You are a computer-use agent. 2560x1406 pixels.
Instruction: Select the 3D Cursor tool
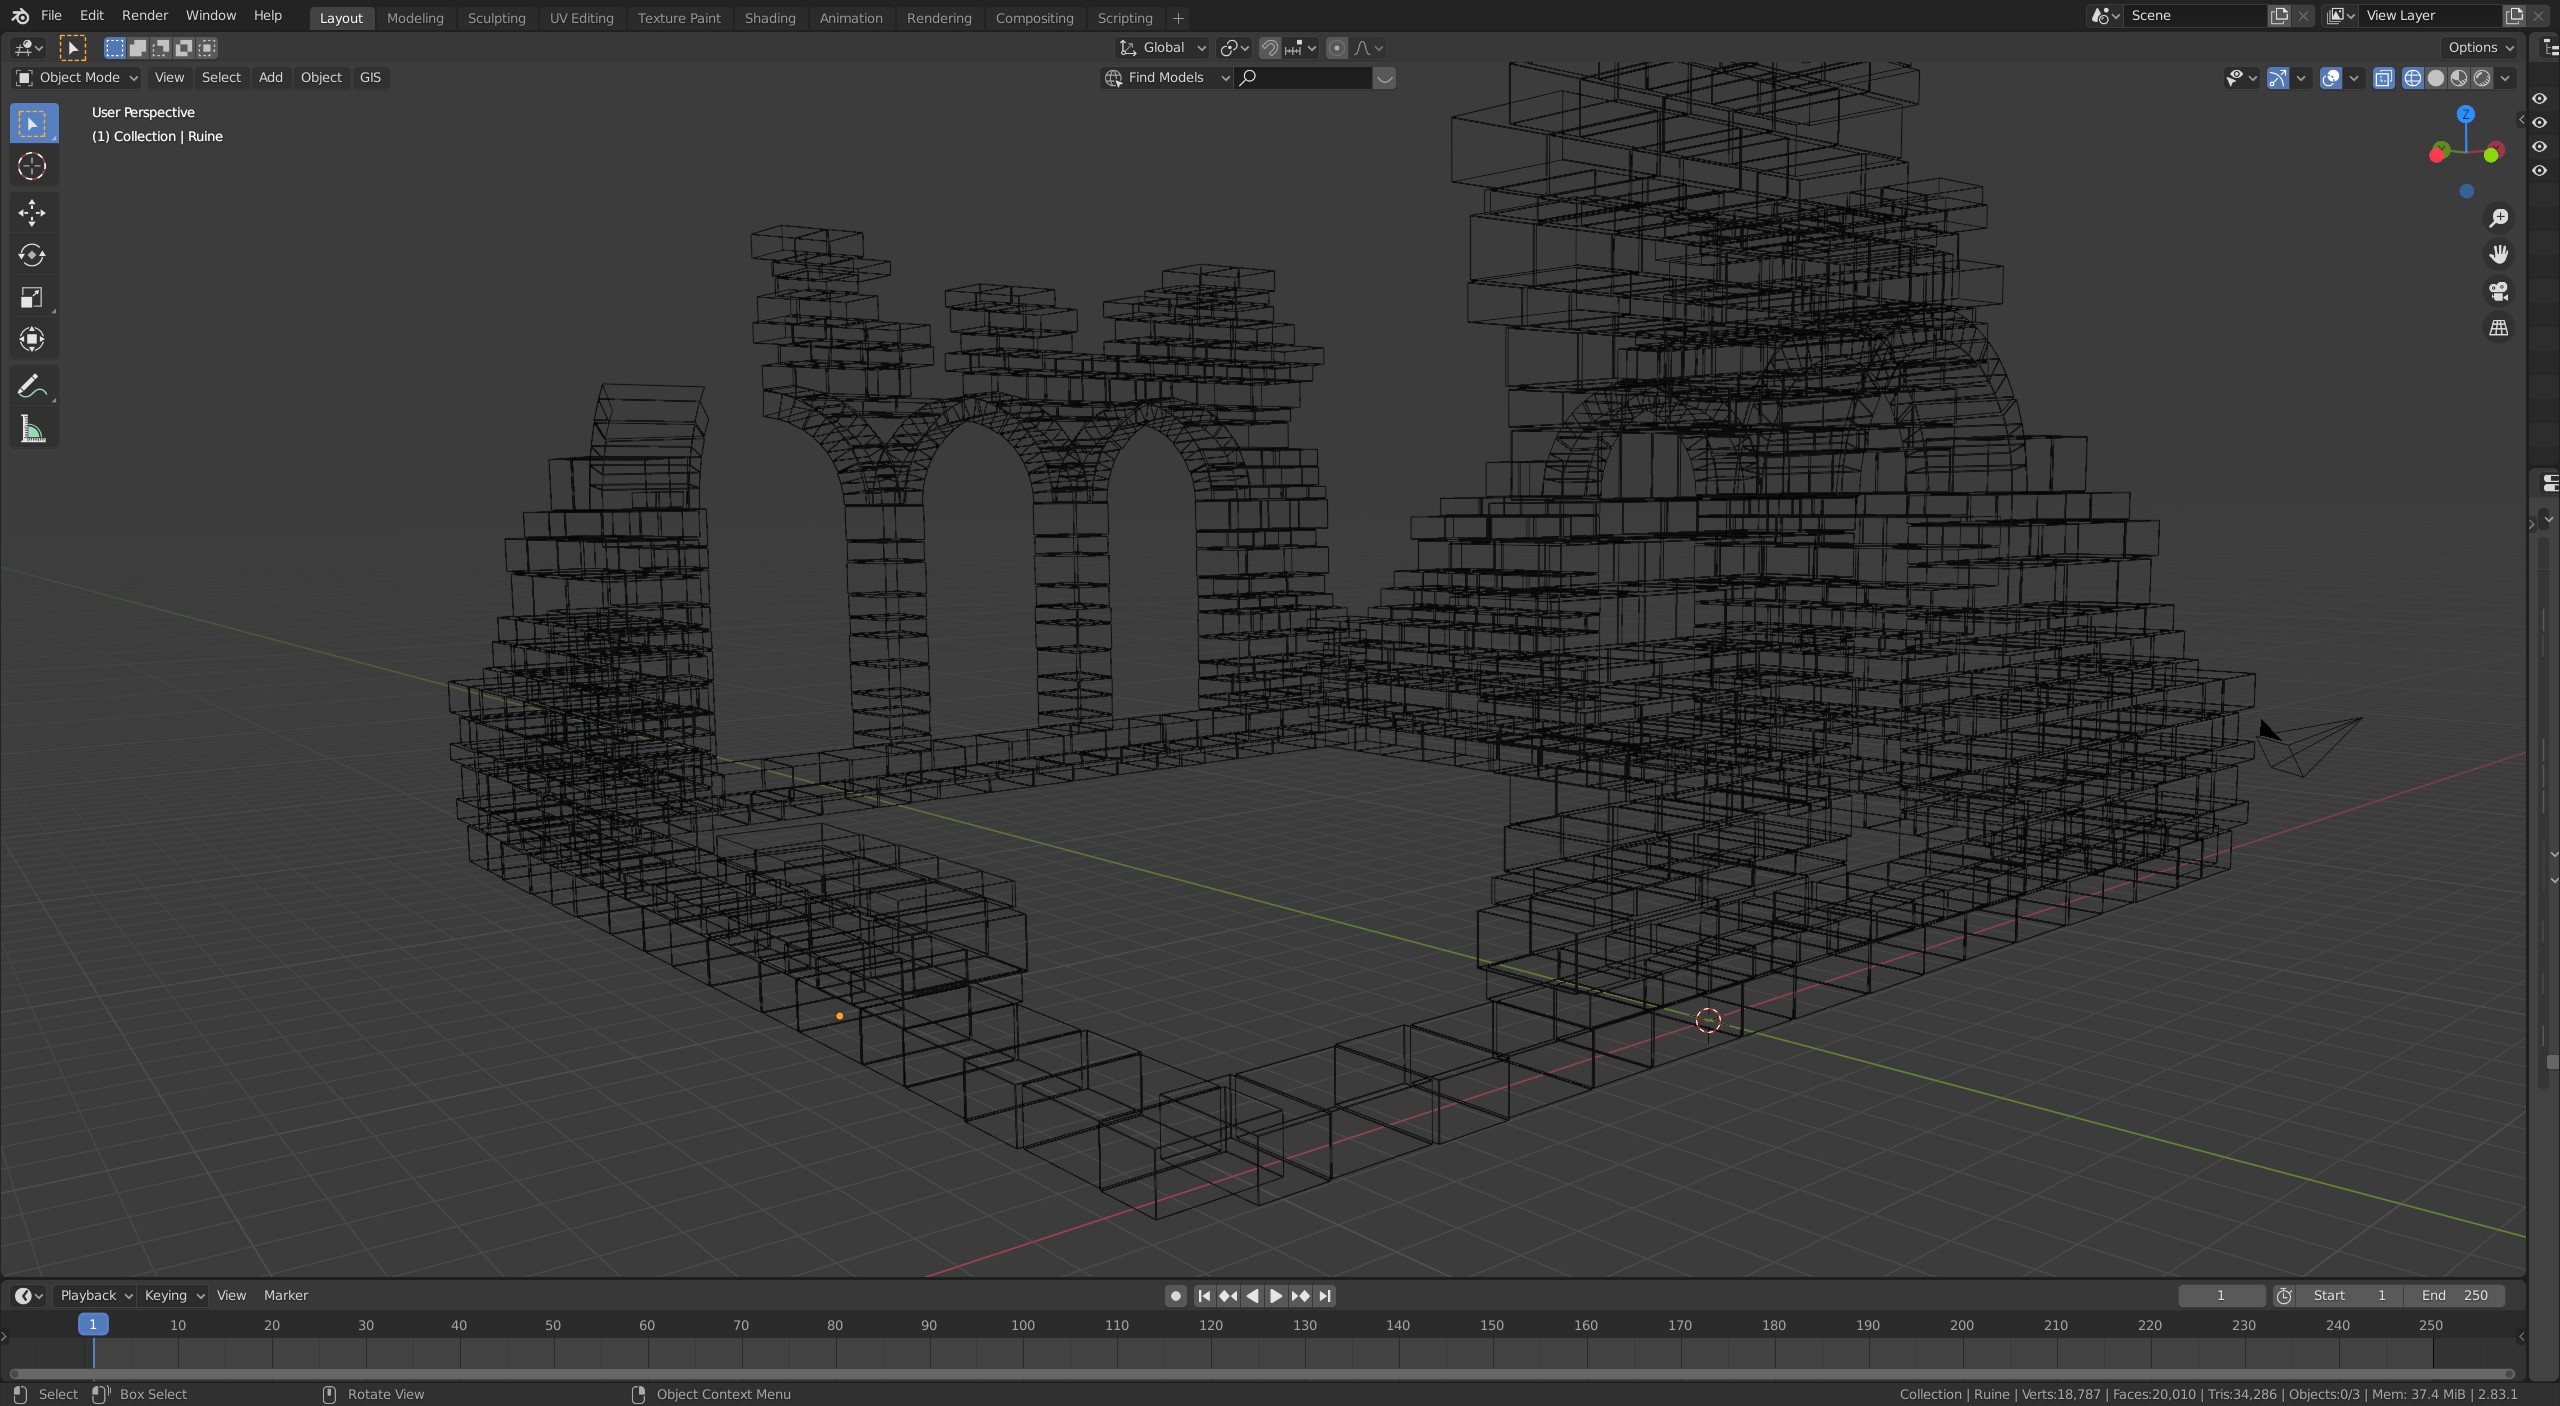point(32,166)
